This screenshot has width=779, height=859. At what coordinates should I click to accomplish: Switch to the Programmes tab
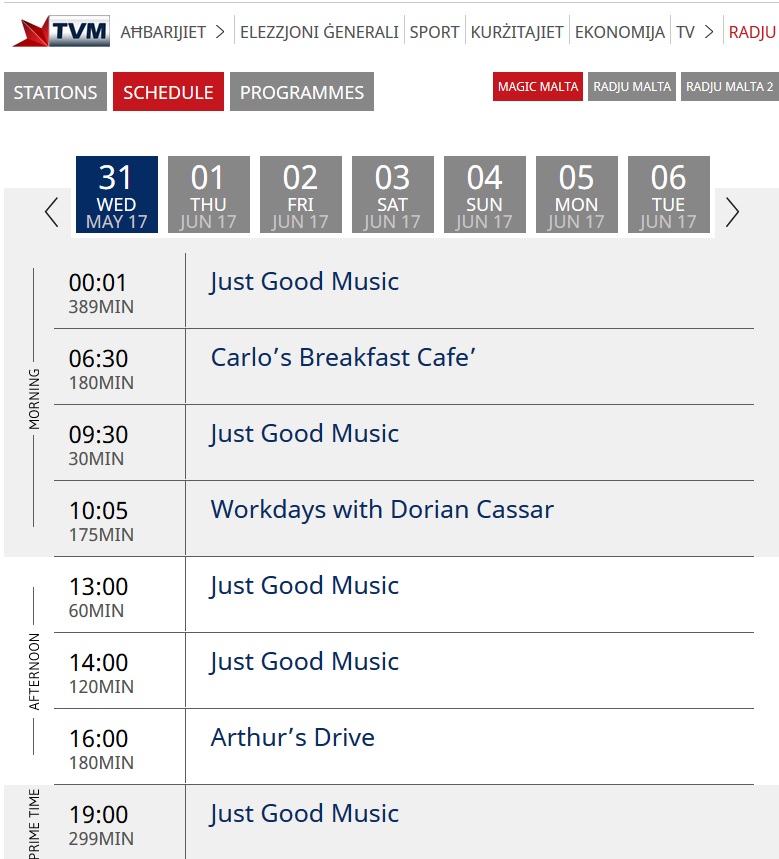click(302, 92)
